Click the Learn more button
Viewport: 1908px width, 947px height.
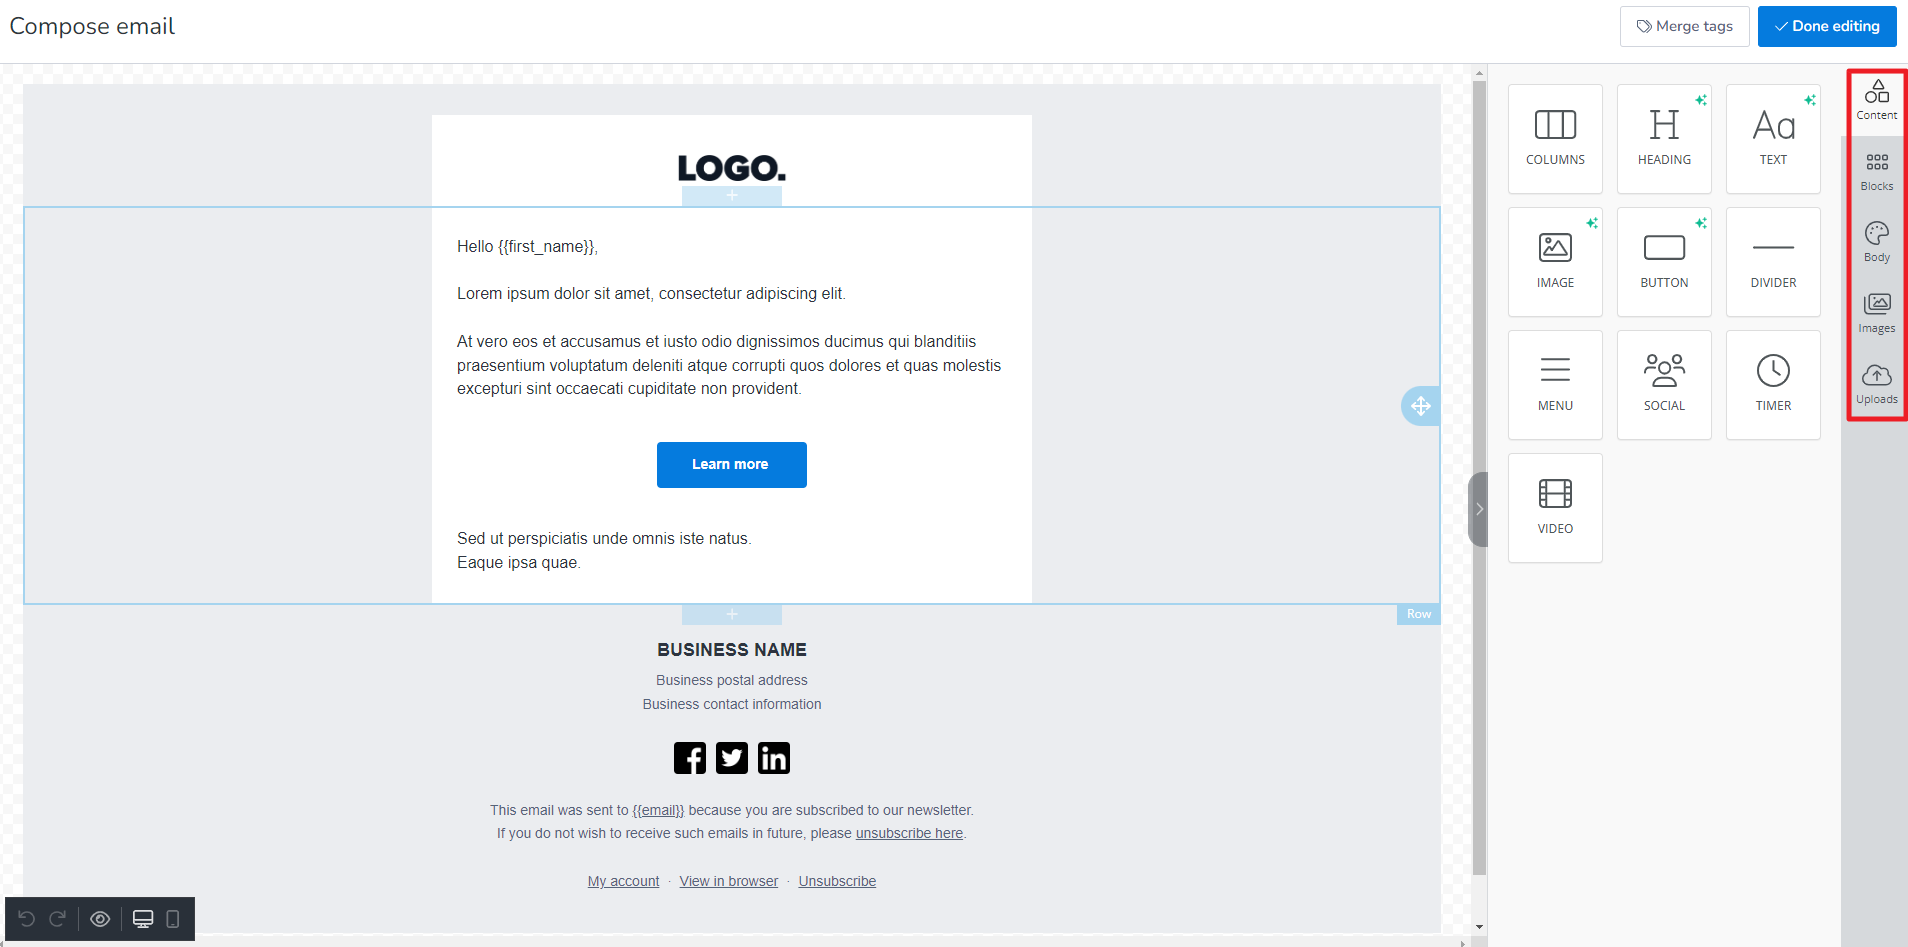[x=731, y=465]
